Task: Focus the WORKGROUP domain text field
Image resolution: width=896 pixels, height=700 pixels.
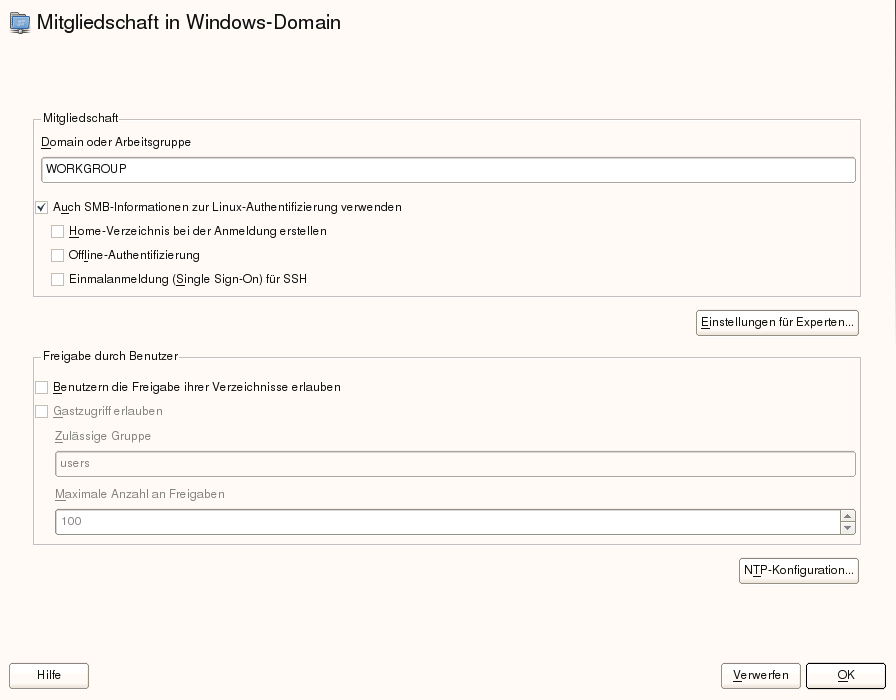Action: pos(448,170)
